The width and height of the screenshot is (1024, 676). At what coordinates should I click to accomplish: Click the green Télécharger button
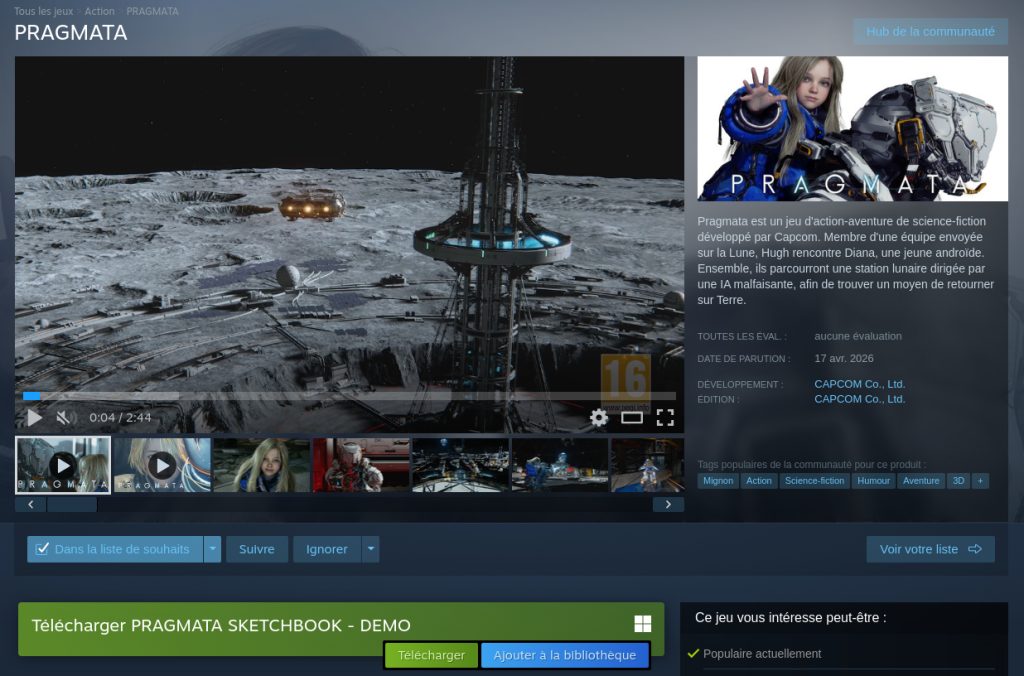pos(430,655)
